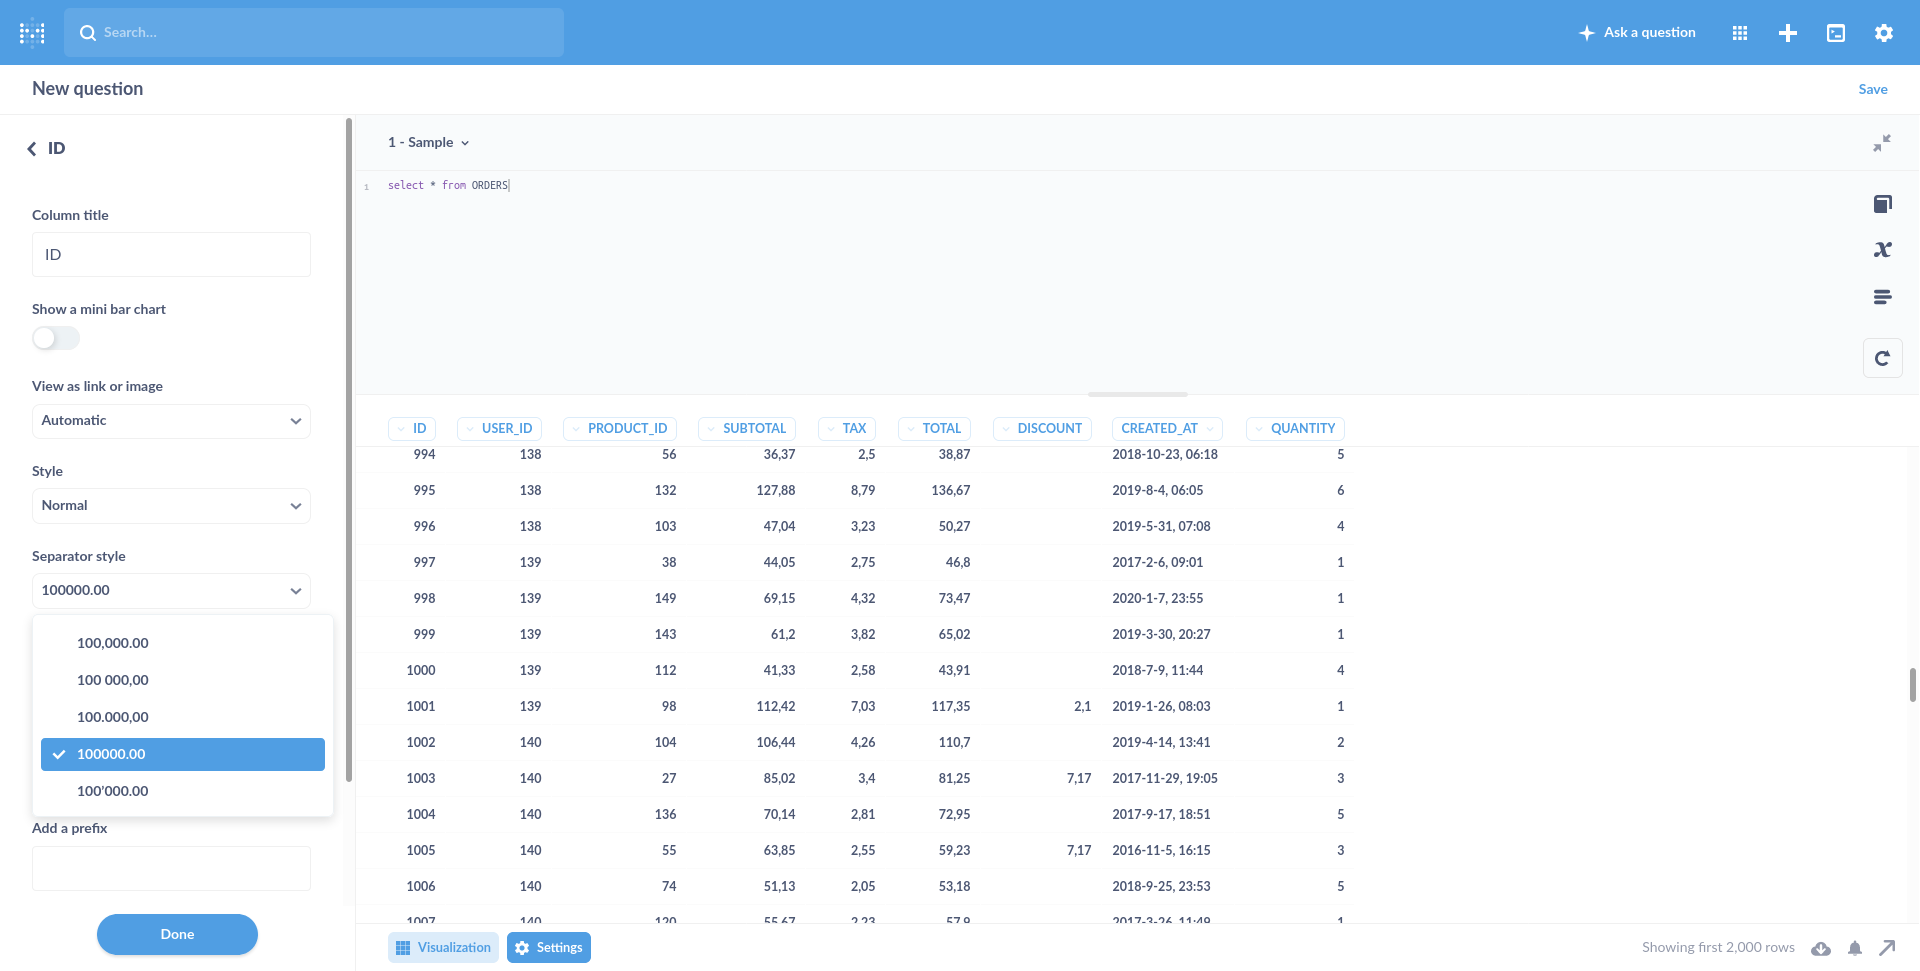
Task: Download results with the export icon
Action: (1822, 948)
